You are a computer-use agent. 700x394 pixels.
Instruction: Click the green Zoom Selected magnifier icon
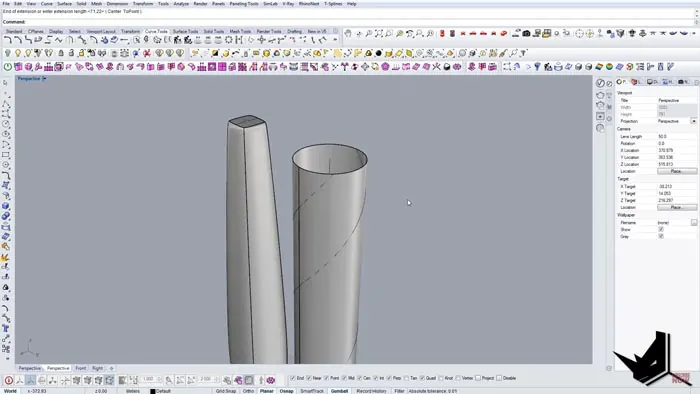click(x=399, y=33)
